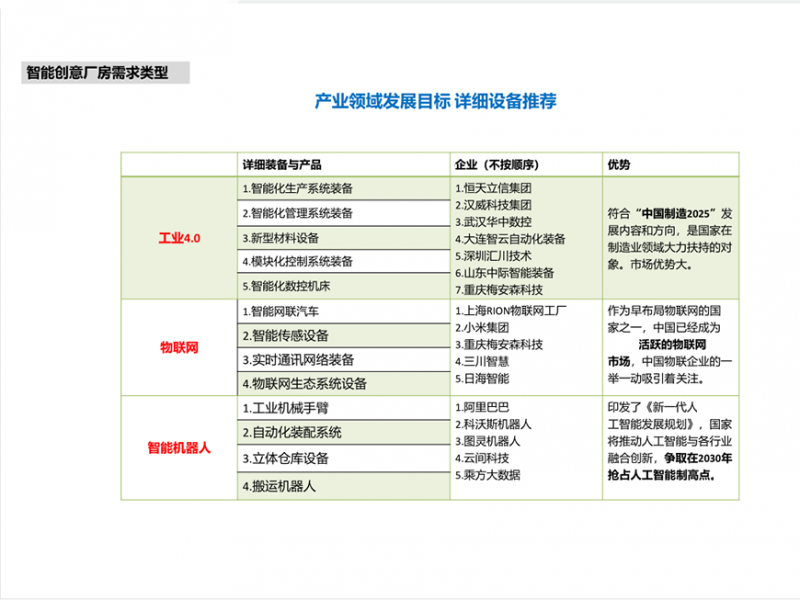Screen dimensions: 800x600
Task: Select the category cell 智能机器人
Action: click(179, 448)
